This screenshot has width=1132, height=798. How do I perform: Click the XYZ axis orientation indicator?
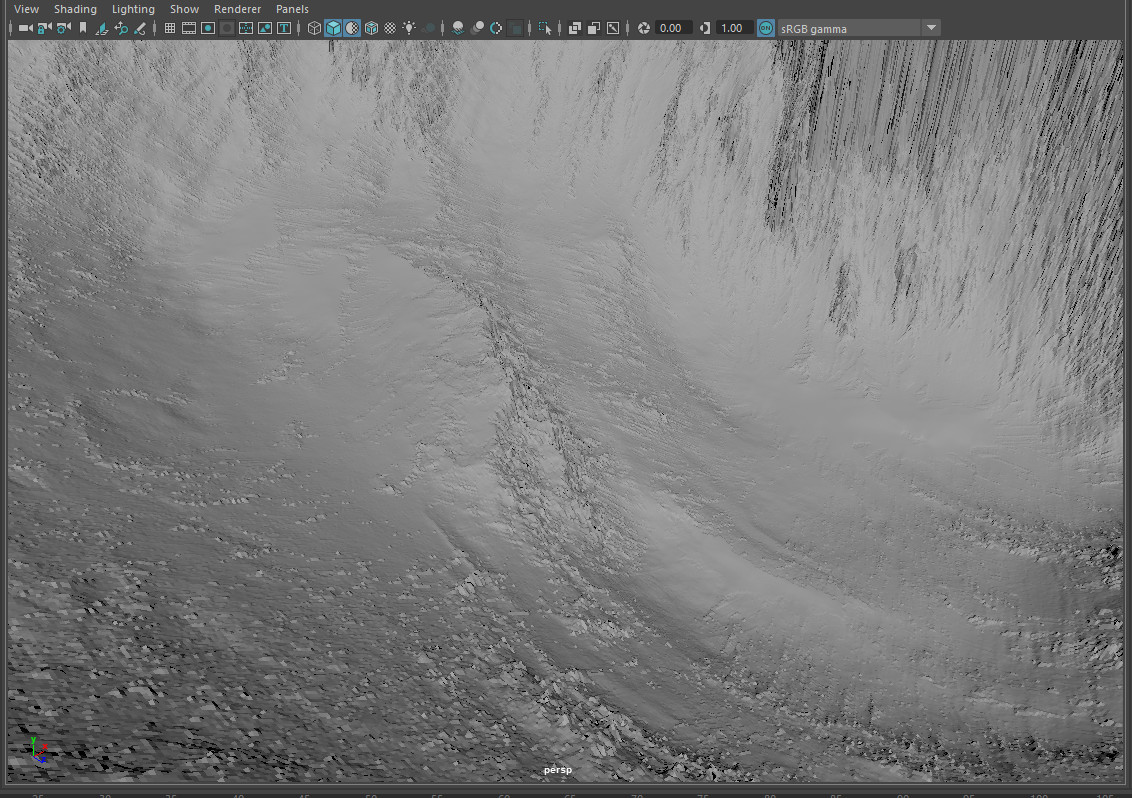coord(38,750)
